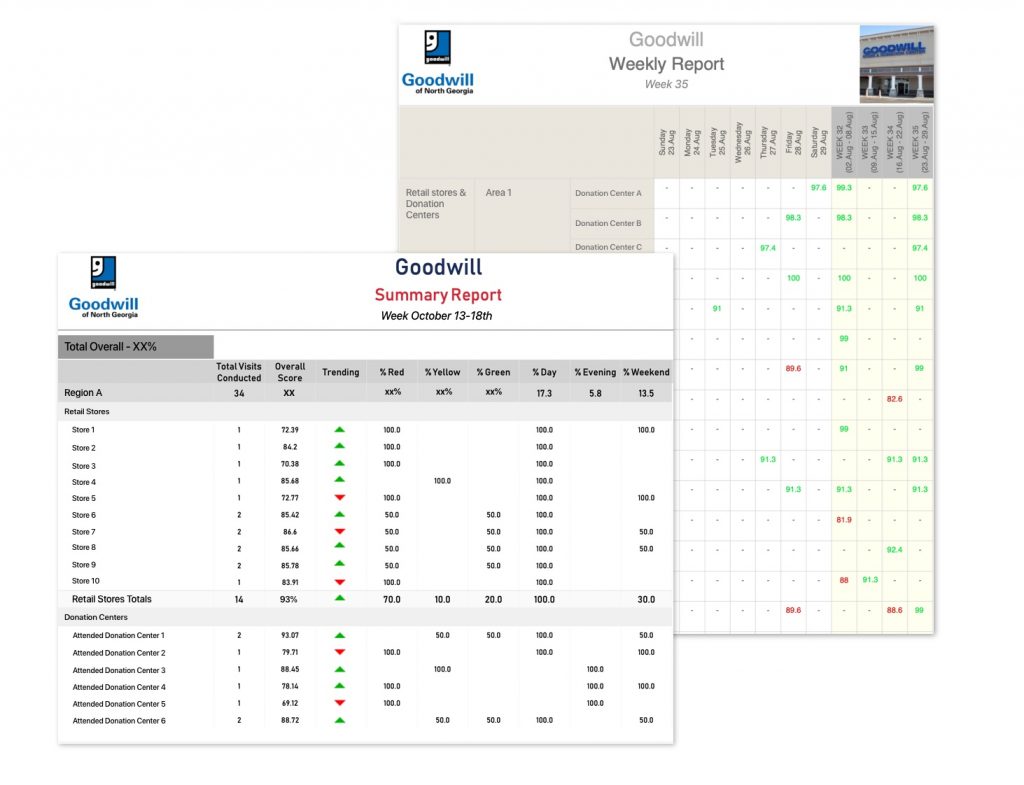Expand the Region A summary row
The image size is (1024, 785).
tap(85, 392)
